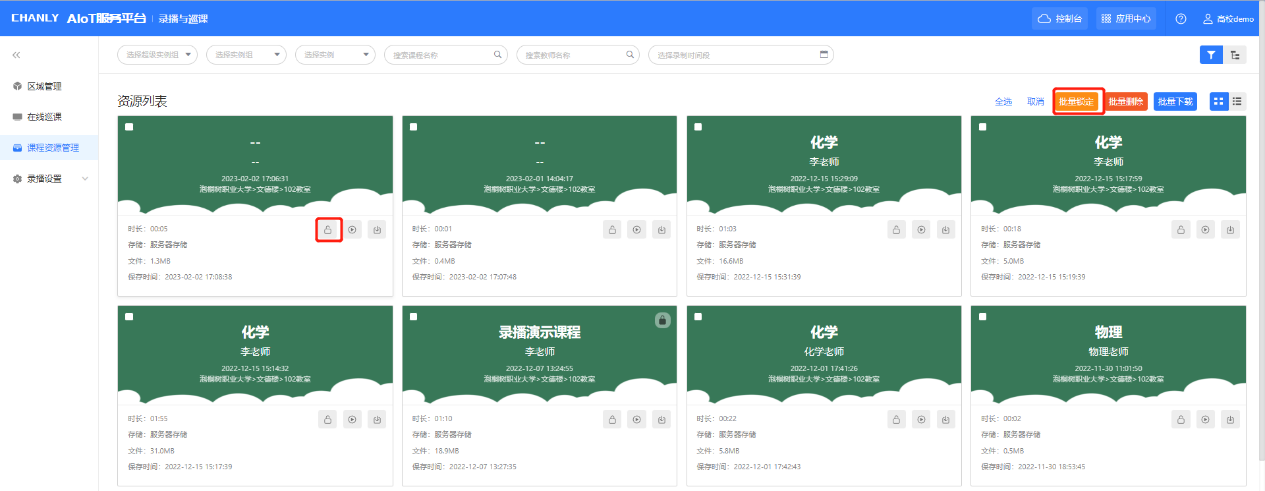Switch to list view layout
The image size is (1265, 491).
(x=1237, y=101)
